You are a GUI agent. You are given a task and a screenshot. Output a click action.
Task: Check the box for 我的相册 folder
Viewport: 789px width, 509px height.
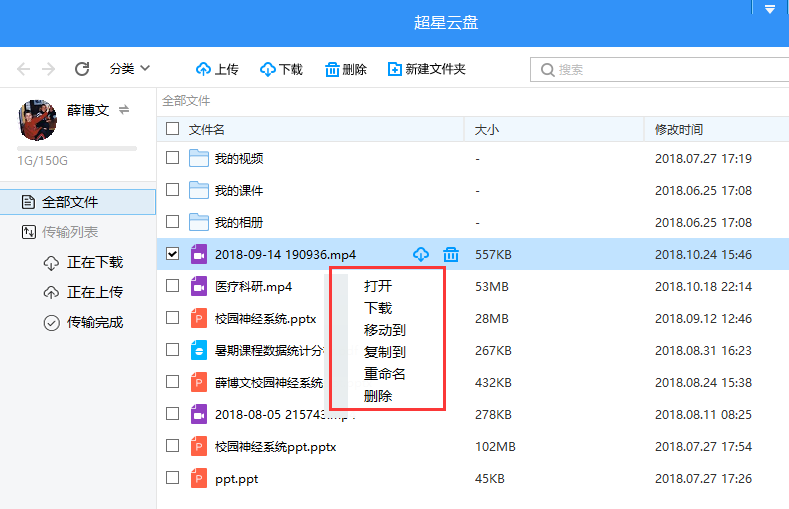(x=173, y=222)
